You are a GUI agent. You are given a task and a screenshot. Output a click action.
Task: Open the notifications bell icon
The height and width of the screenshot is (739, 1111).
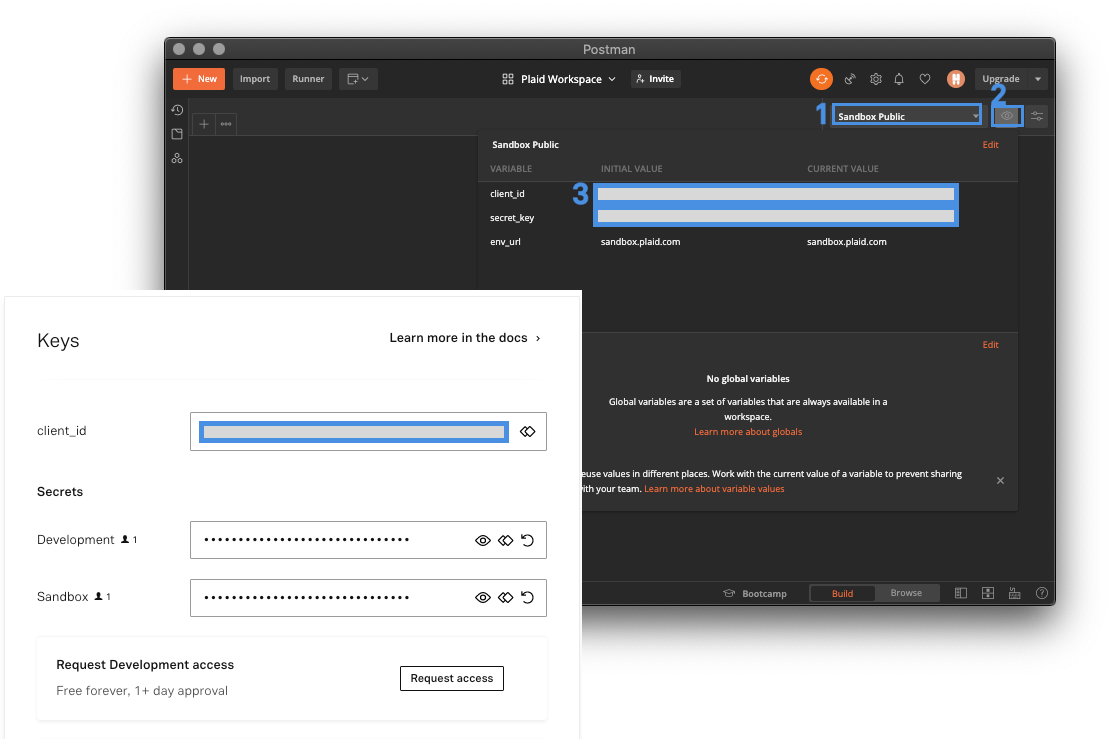tap(899, 79)
